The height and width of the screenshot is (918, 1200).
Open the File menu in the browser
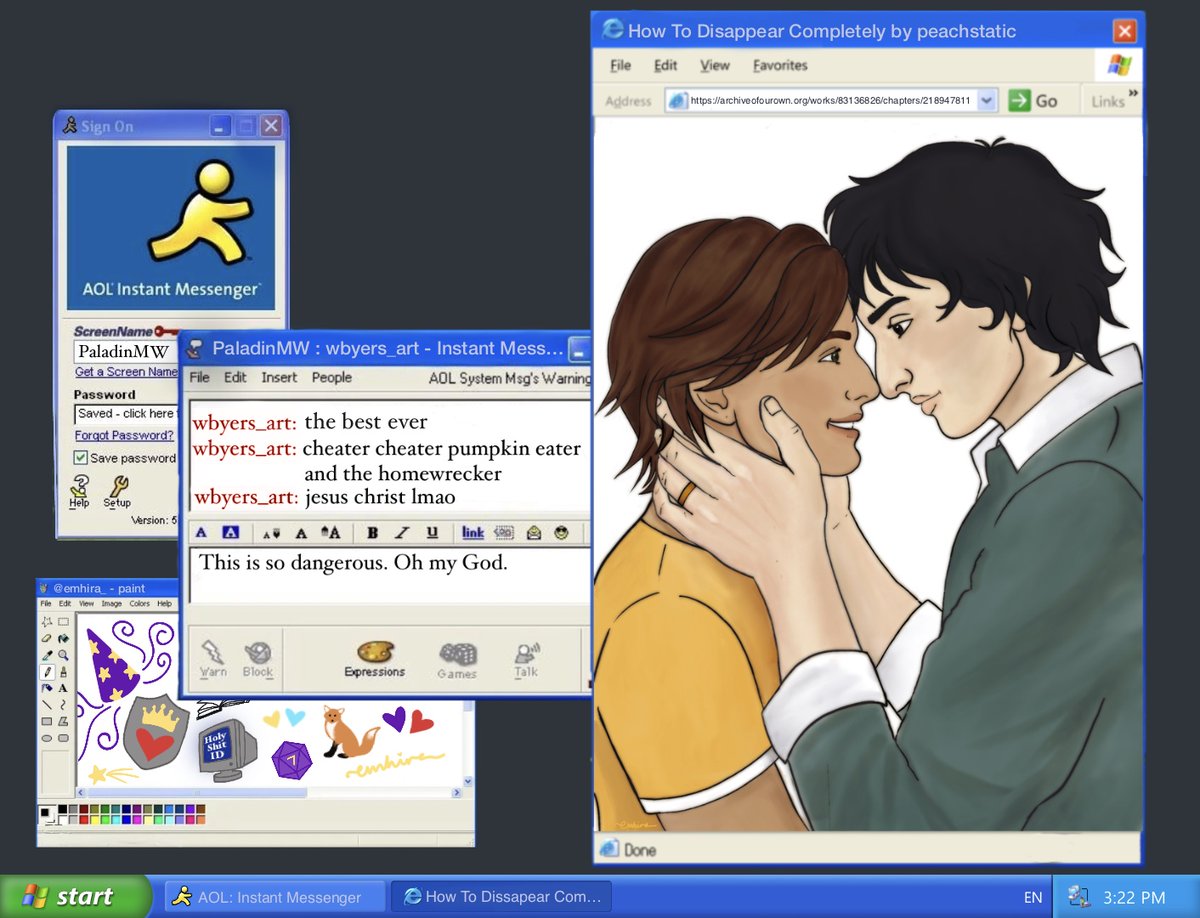621,65
